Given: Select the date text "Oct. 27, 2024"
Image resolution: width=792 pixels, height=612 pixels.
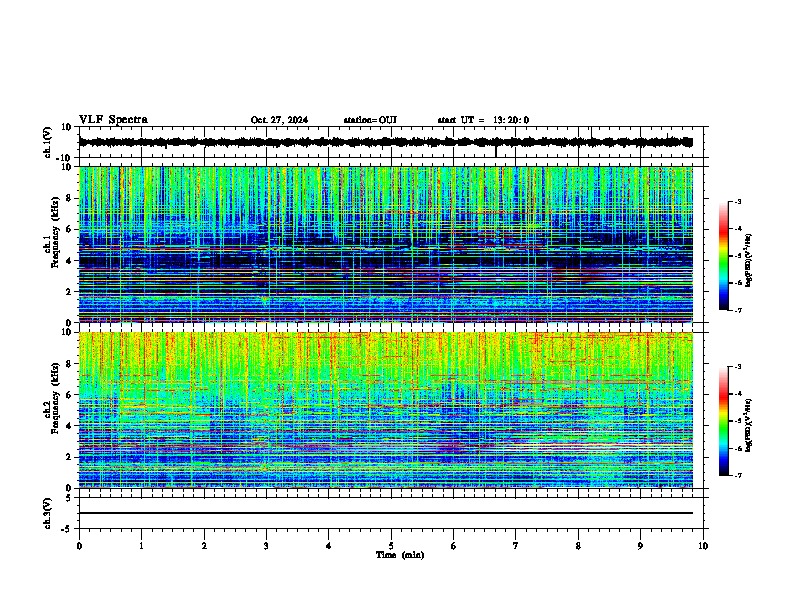Looking at the screenshot, I should (x=279, y=120).
